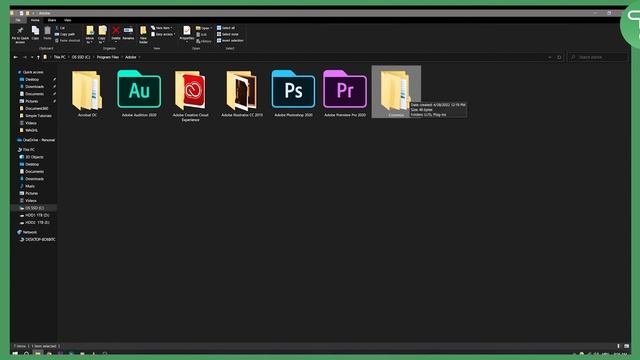Open the Copy to dropdown
Image resolution: width=640 pixels, height=360 pixels.
102,35
